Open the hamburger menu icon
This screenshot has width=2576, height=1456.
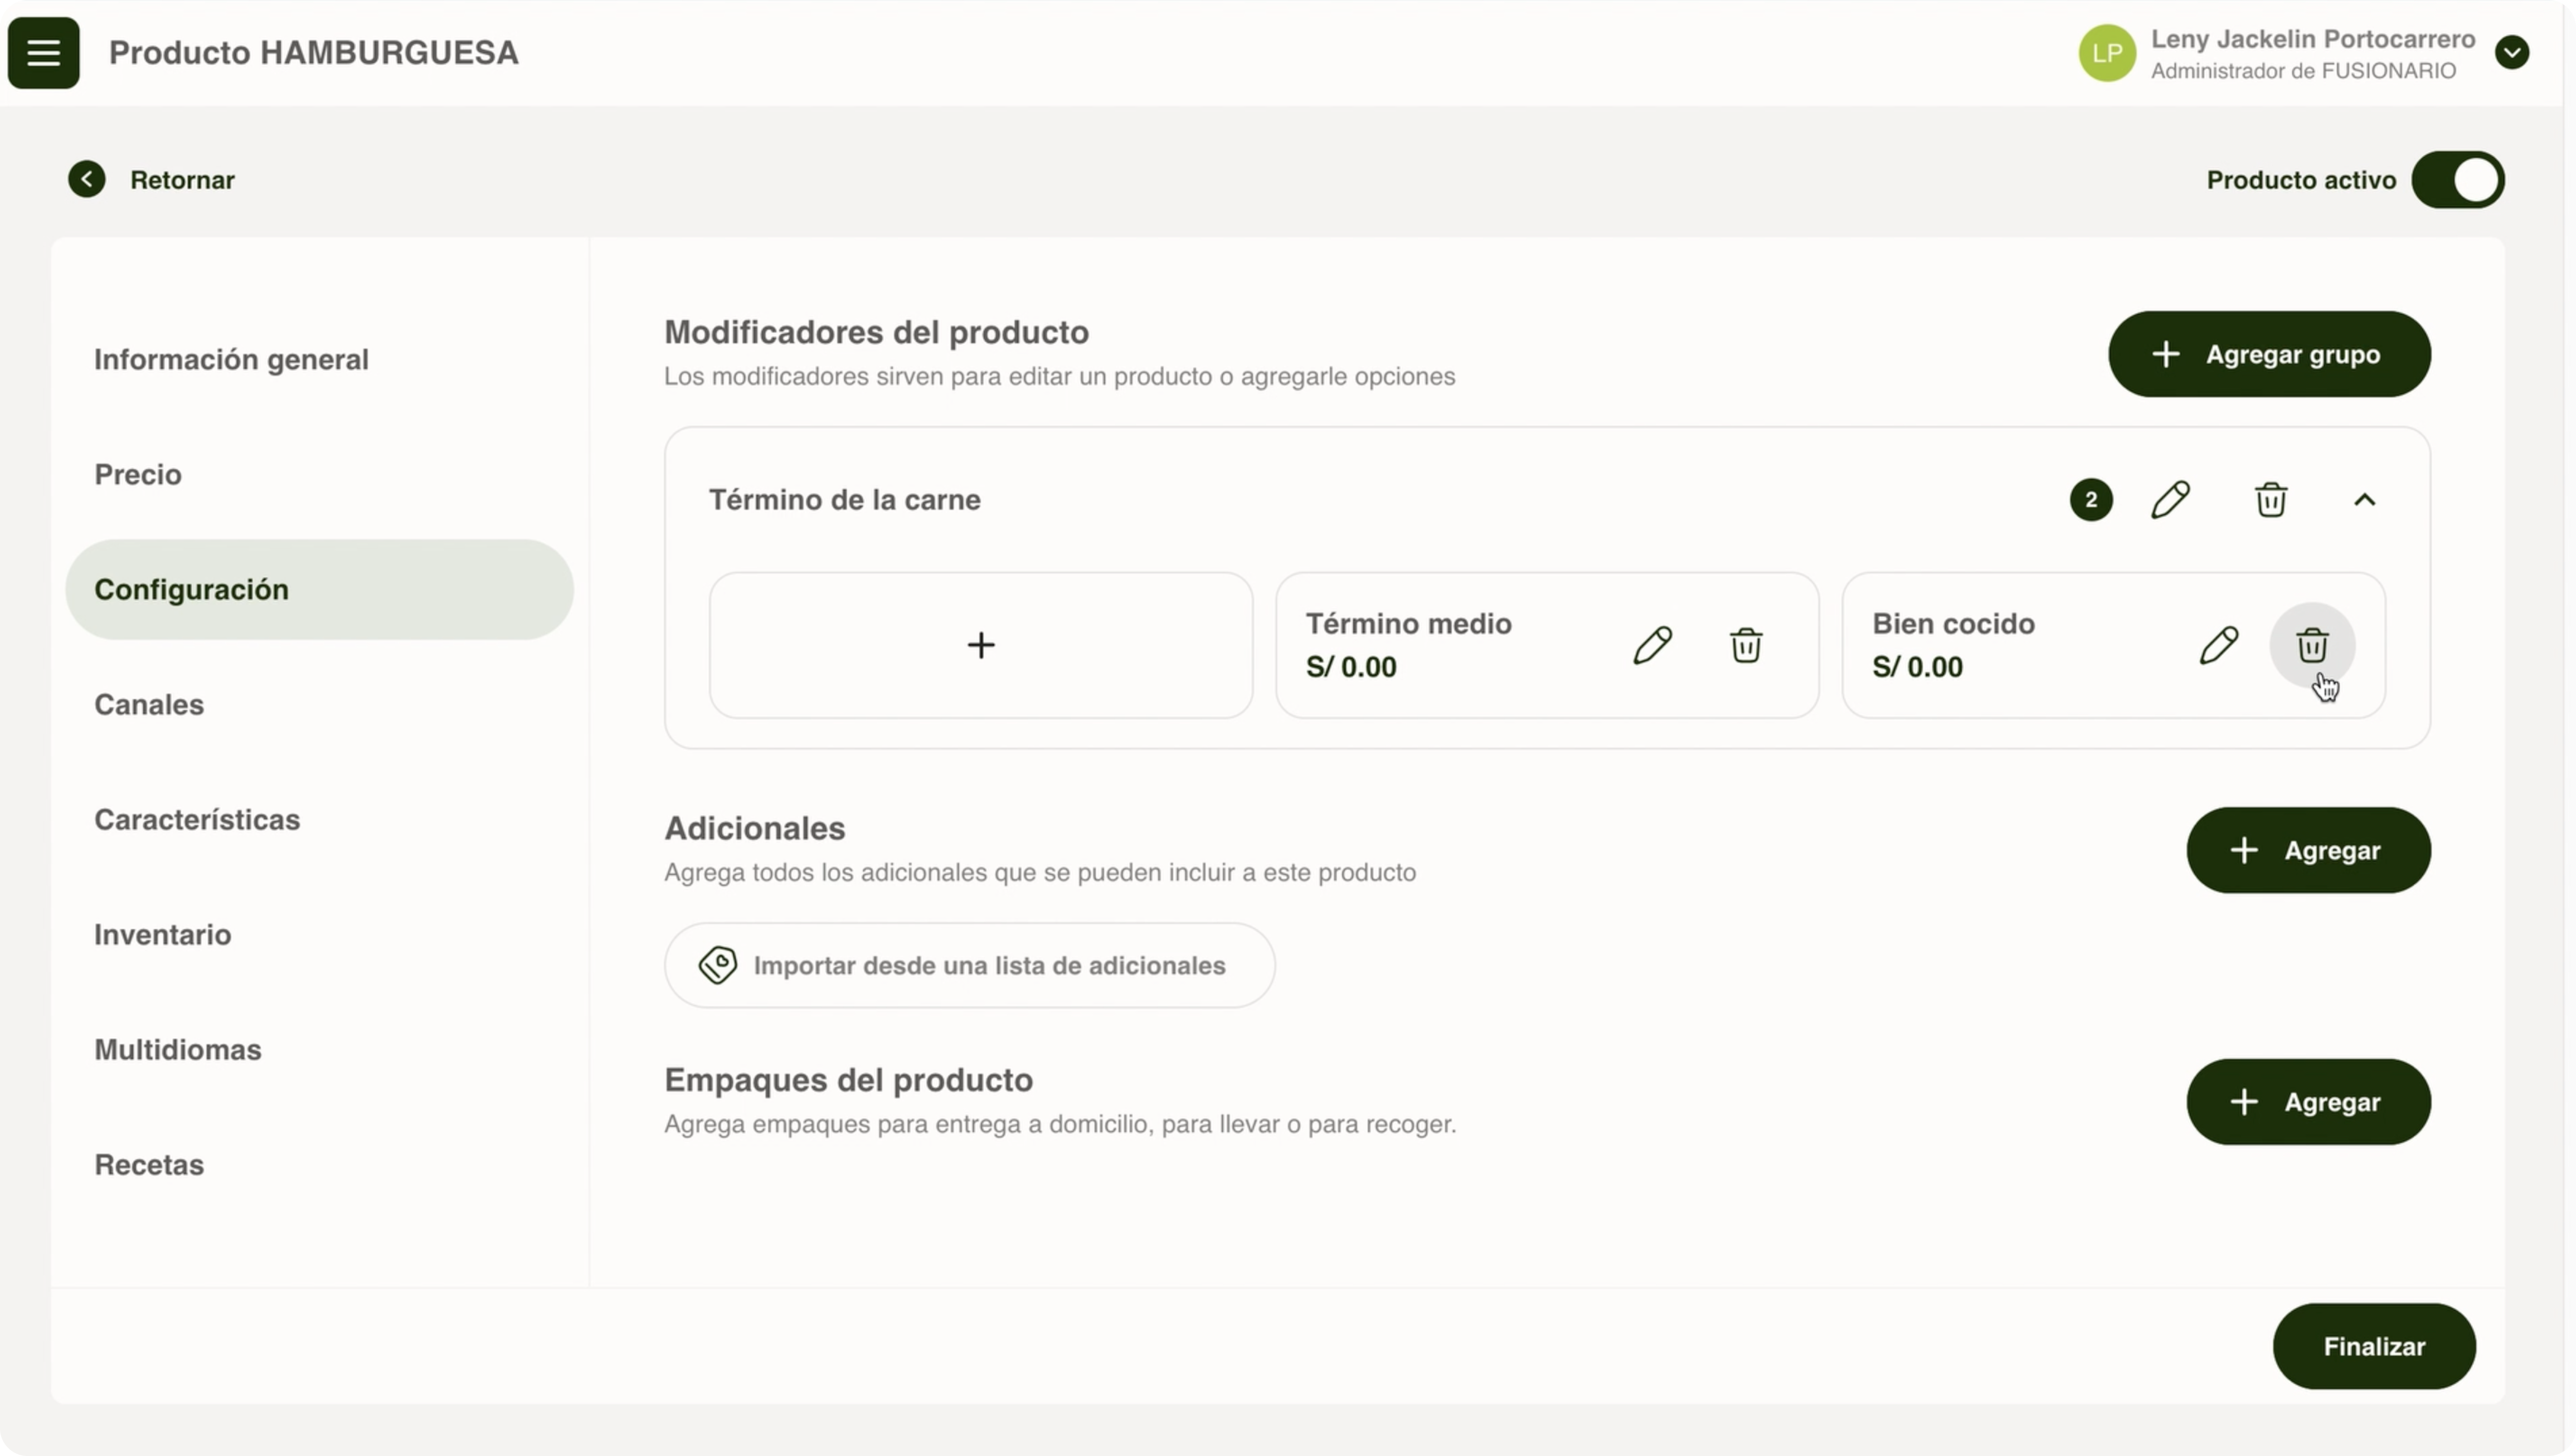(43, 53)
